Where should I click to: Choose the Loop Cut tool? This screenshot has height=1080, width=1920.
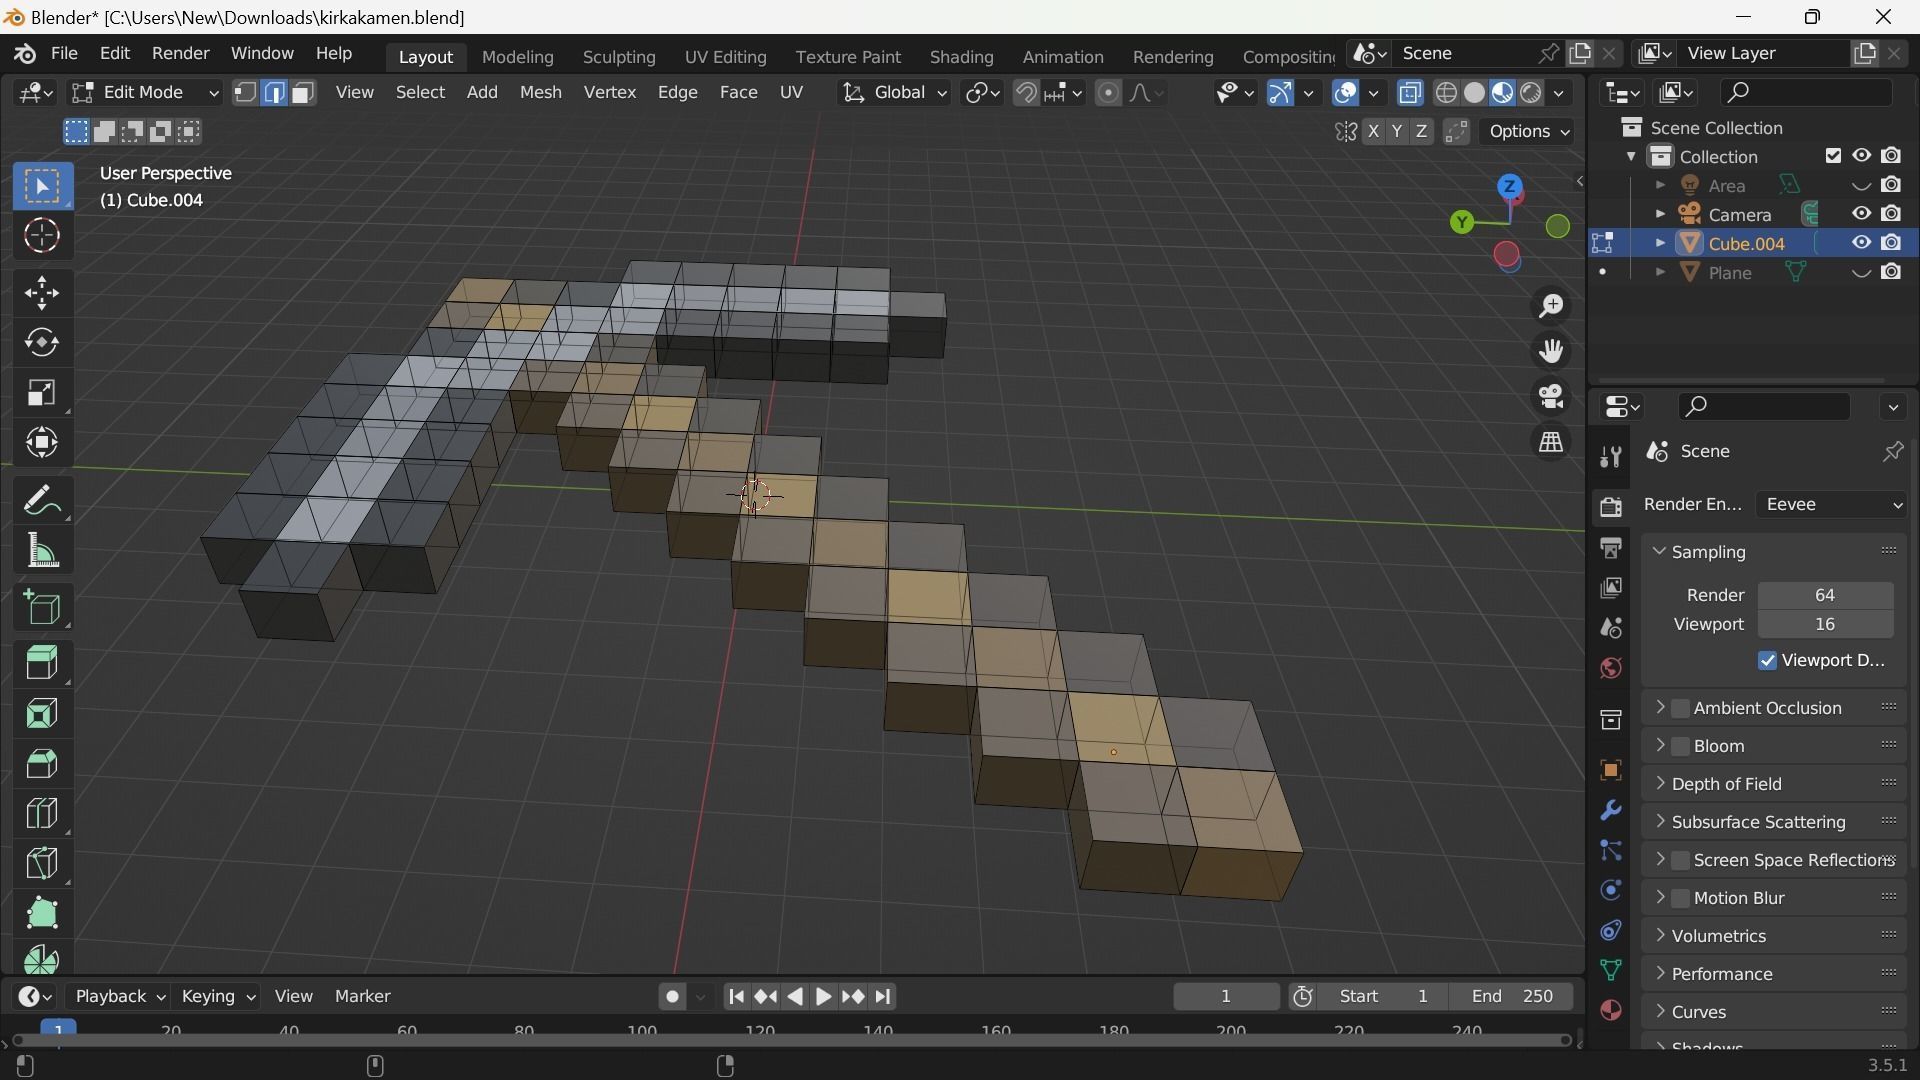click(41, 813)
